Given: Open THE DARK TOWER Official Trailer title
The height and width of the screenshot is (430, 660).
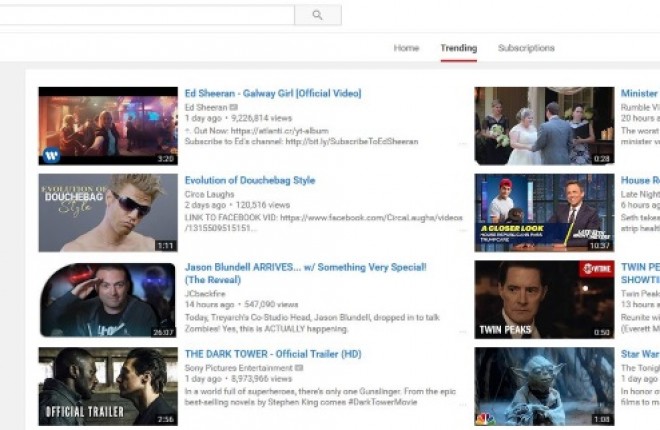Looking at the screenshot, I should click(x=273, y=354).
